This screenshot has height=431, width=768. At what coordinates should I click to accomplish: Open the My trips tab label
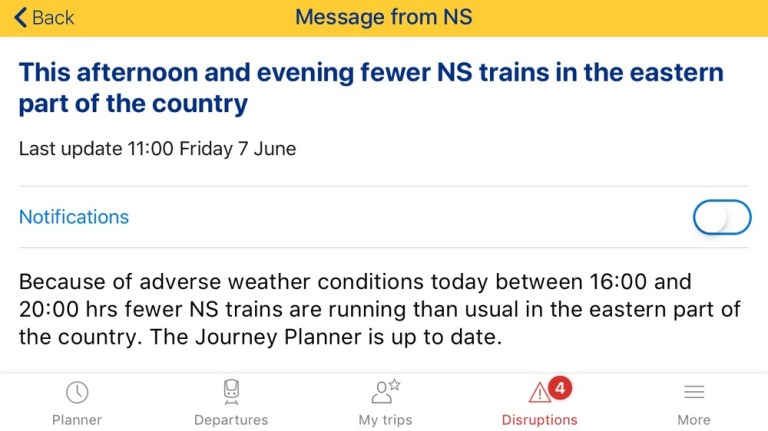[x=385, y=420]
